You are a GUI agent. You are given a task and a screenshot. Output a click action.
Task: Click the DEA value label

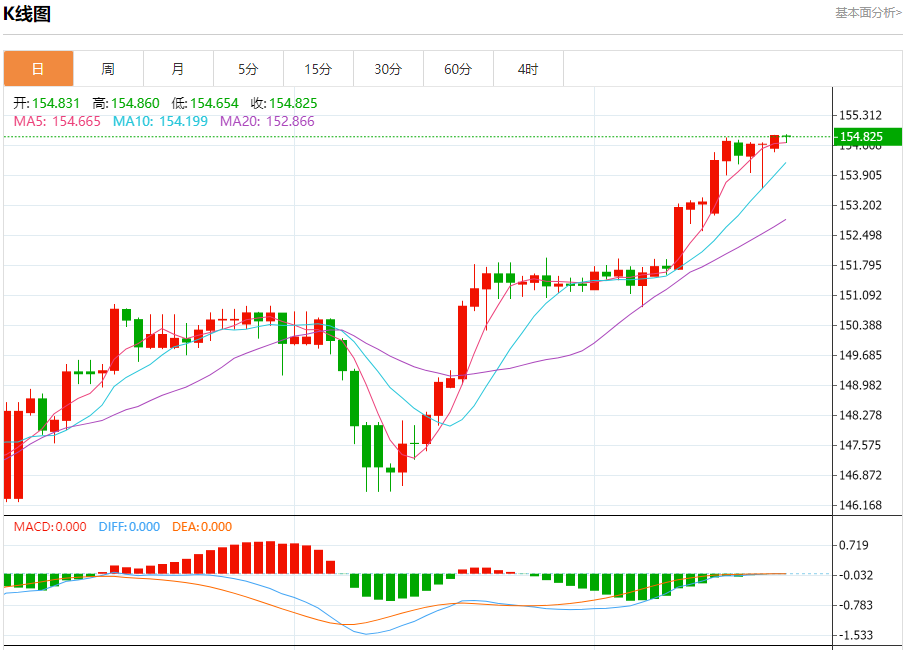(x=202, y=527)
